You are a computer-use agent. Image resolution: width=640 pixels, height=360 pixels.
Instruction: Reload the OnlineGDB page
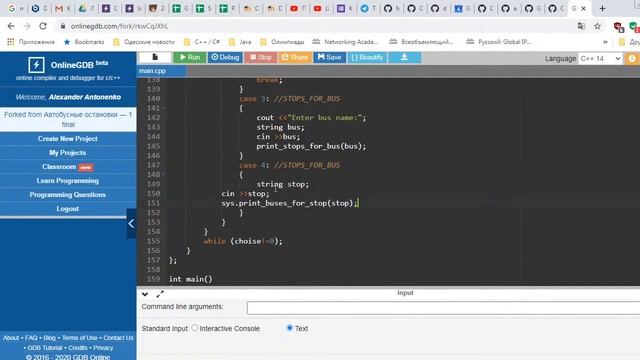(43, 26)
